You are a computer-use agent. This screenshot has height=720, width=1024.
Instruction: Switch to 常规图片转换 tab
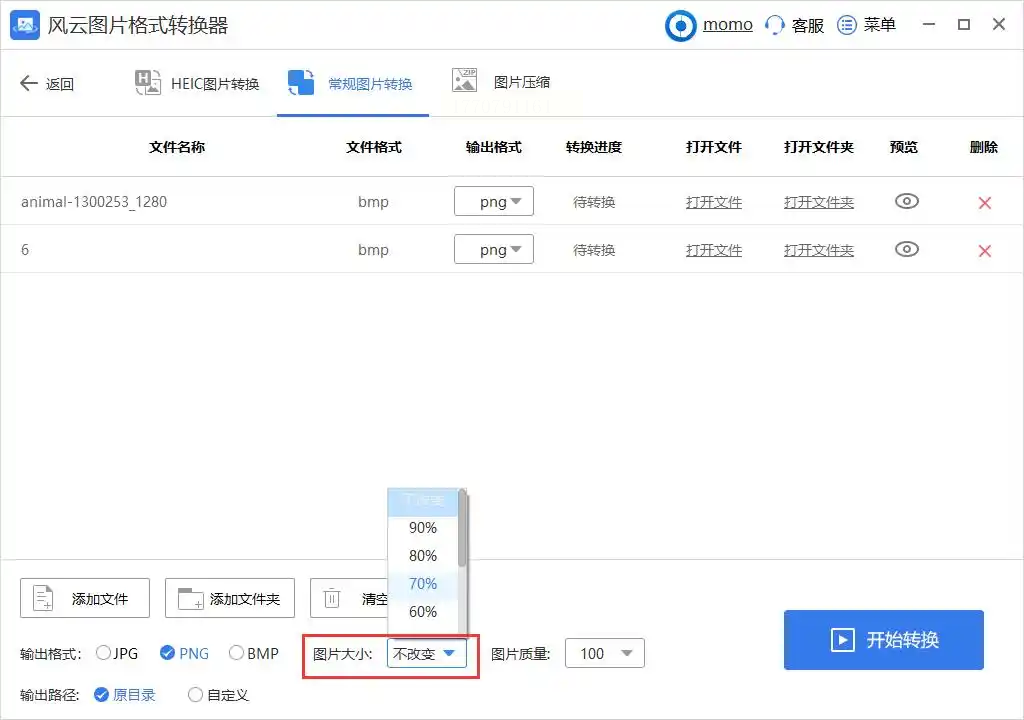pyautogui.click(x=351, y=83)
